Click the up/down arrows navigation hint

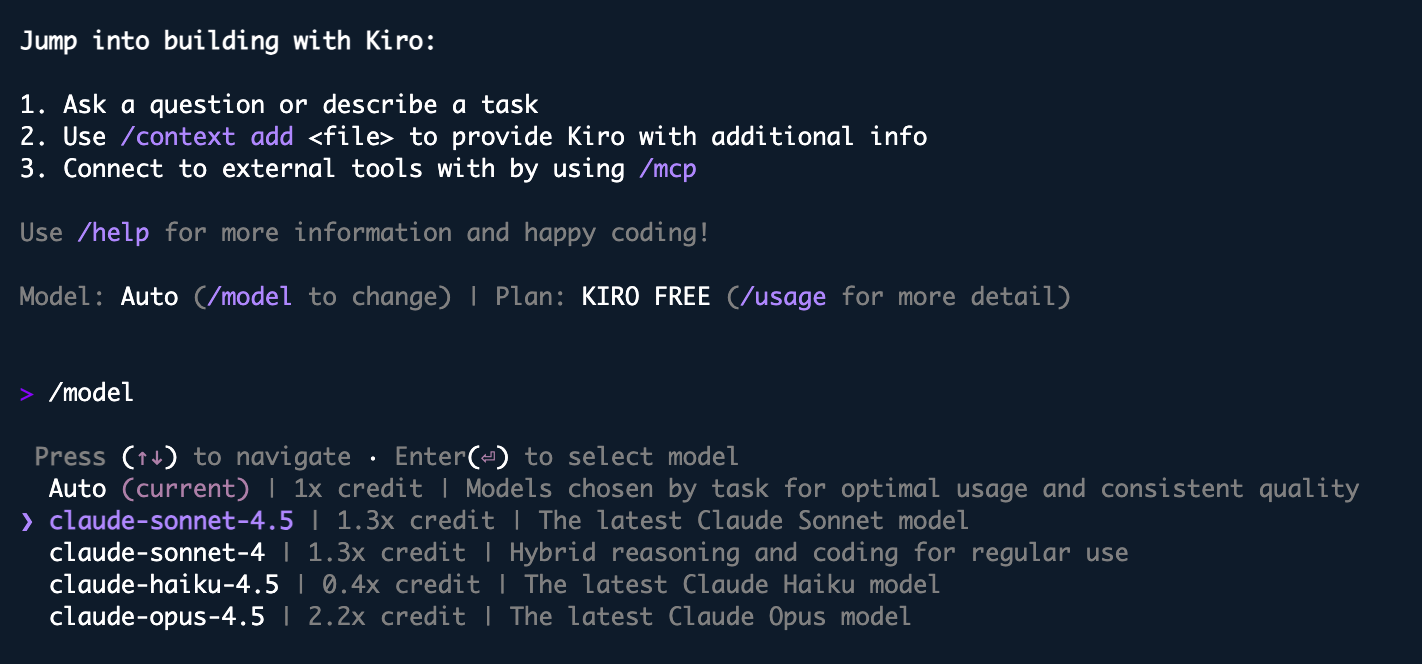(150, 457)
